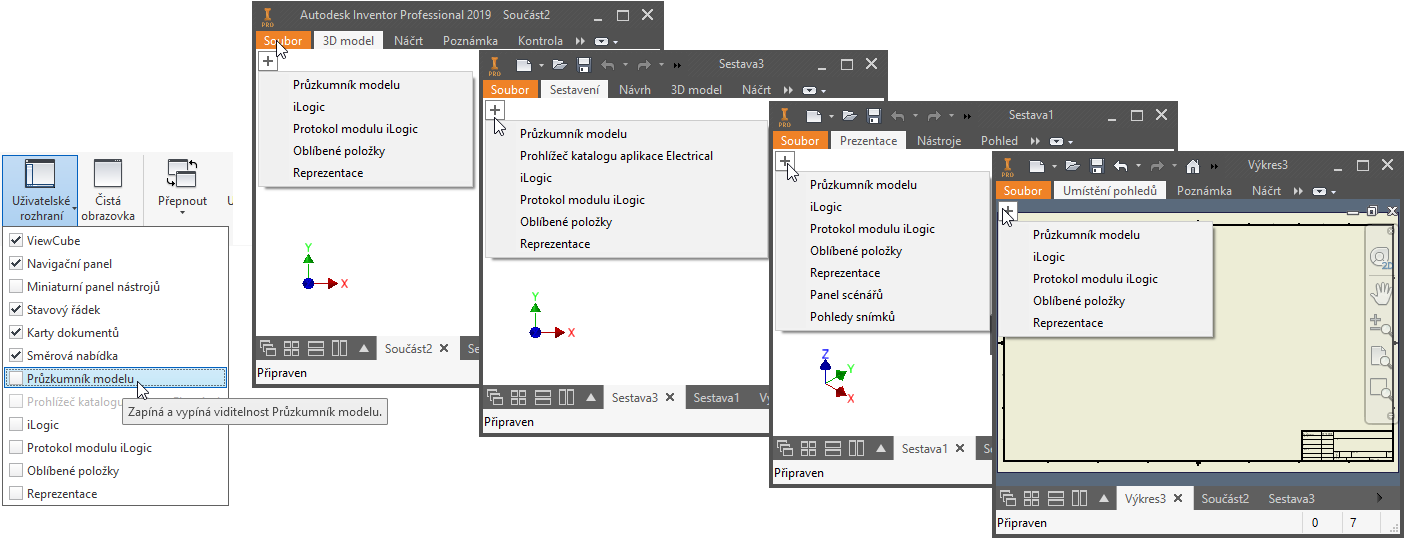Click Save icon in Sestava3 window
The height and width of the screenshot is (541, 1405).
point(585,64)
